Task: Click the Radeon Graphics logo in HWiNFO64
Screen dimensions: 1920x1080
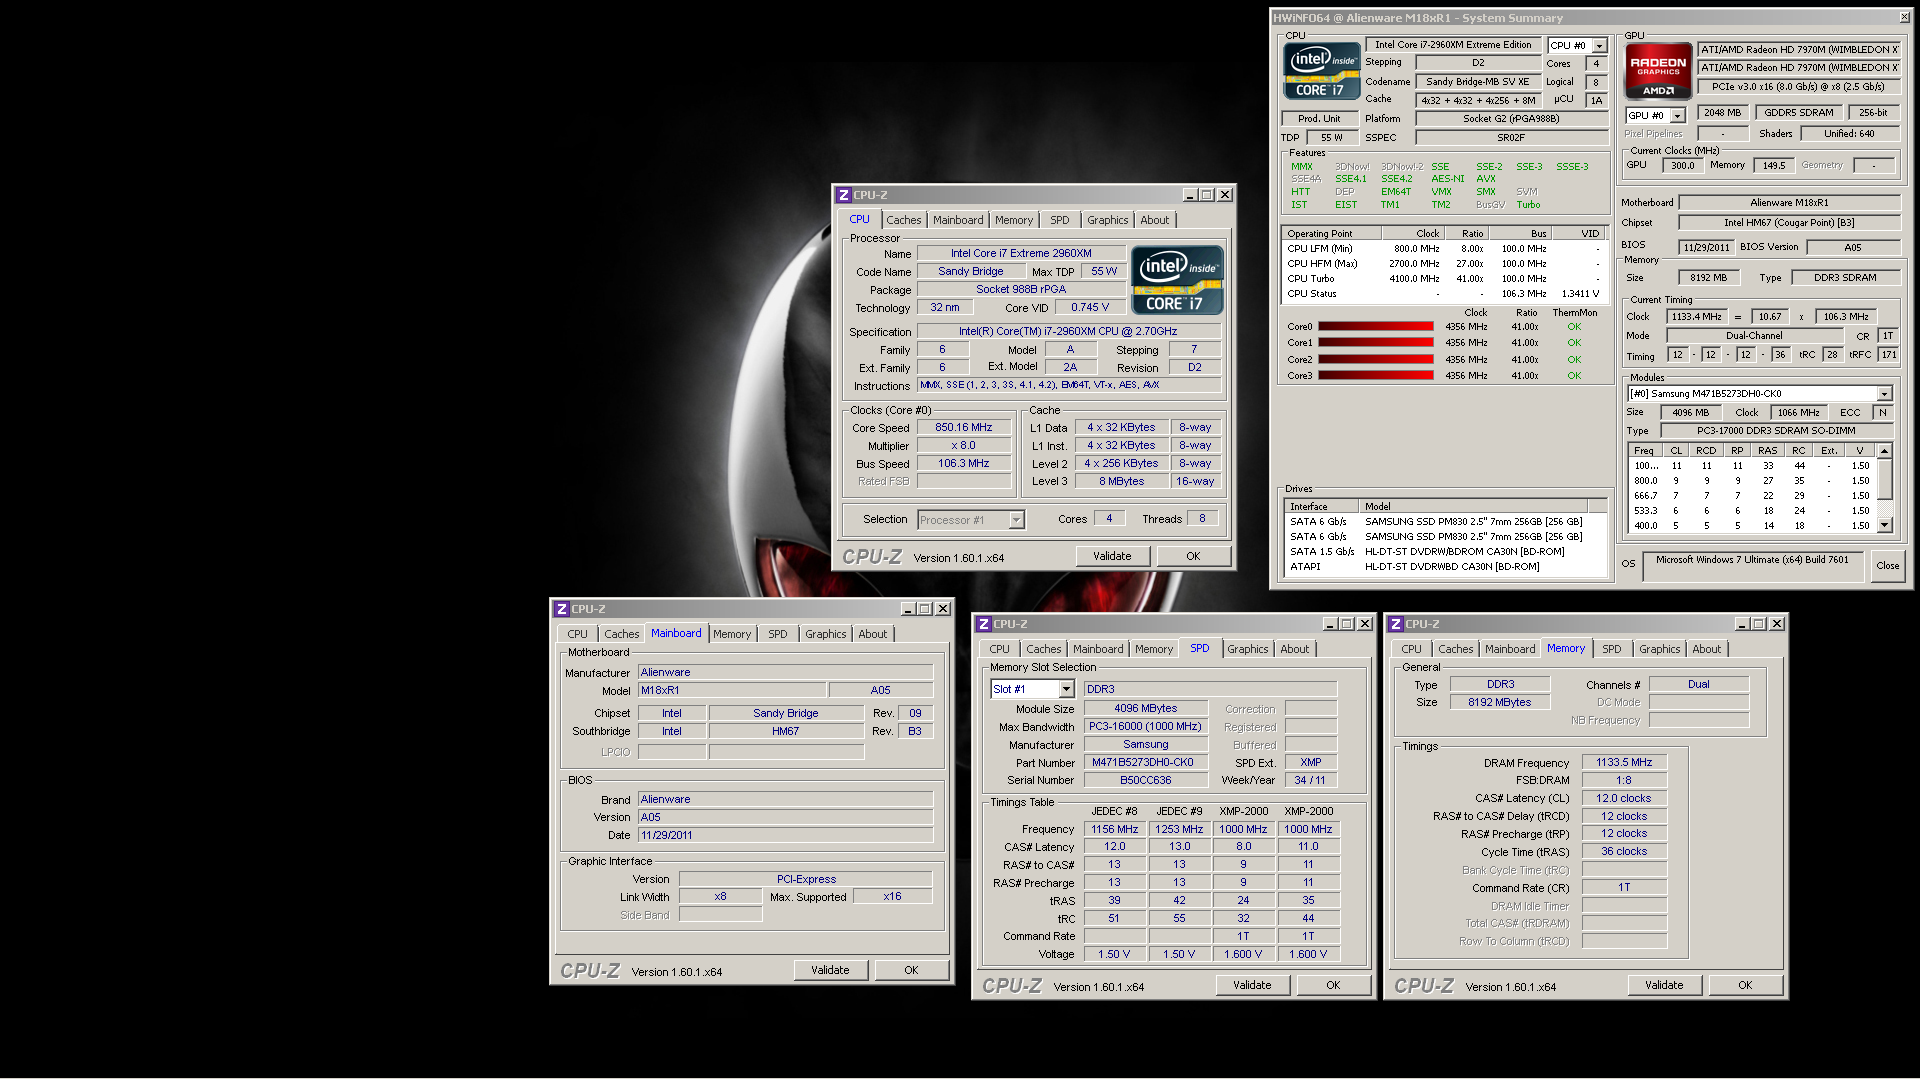Action: coord(1658,70)
